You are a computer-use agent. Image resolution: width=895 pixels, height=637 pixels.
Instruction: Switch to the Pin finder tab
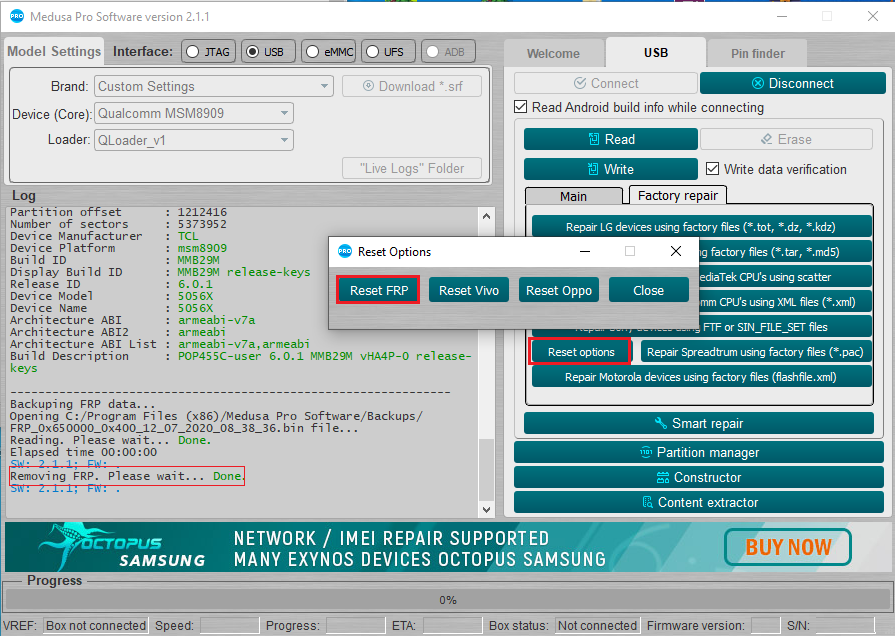tap(757, 54)
